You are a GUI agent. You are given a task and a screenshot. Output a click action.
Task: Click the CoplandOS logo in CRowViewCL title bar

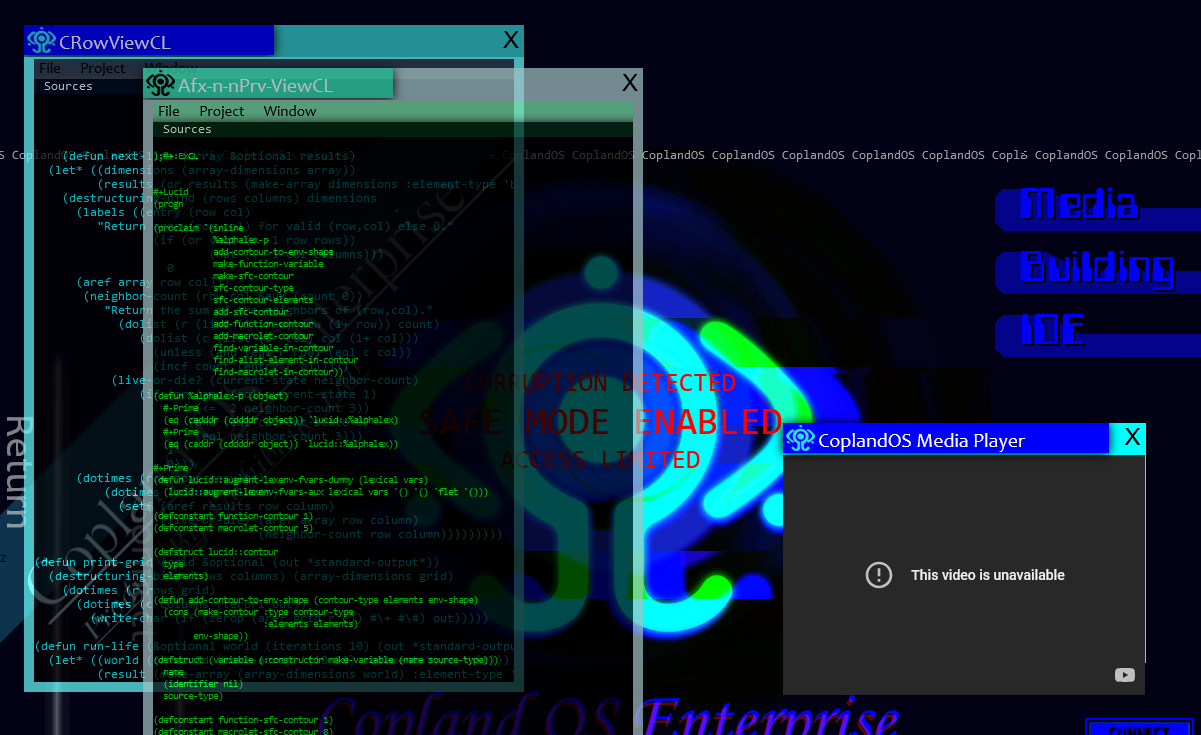(x=41, y=41)
